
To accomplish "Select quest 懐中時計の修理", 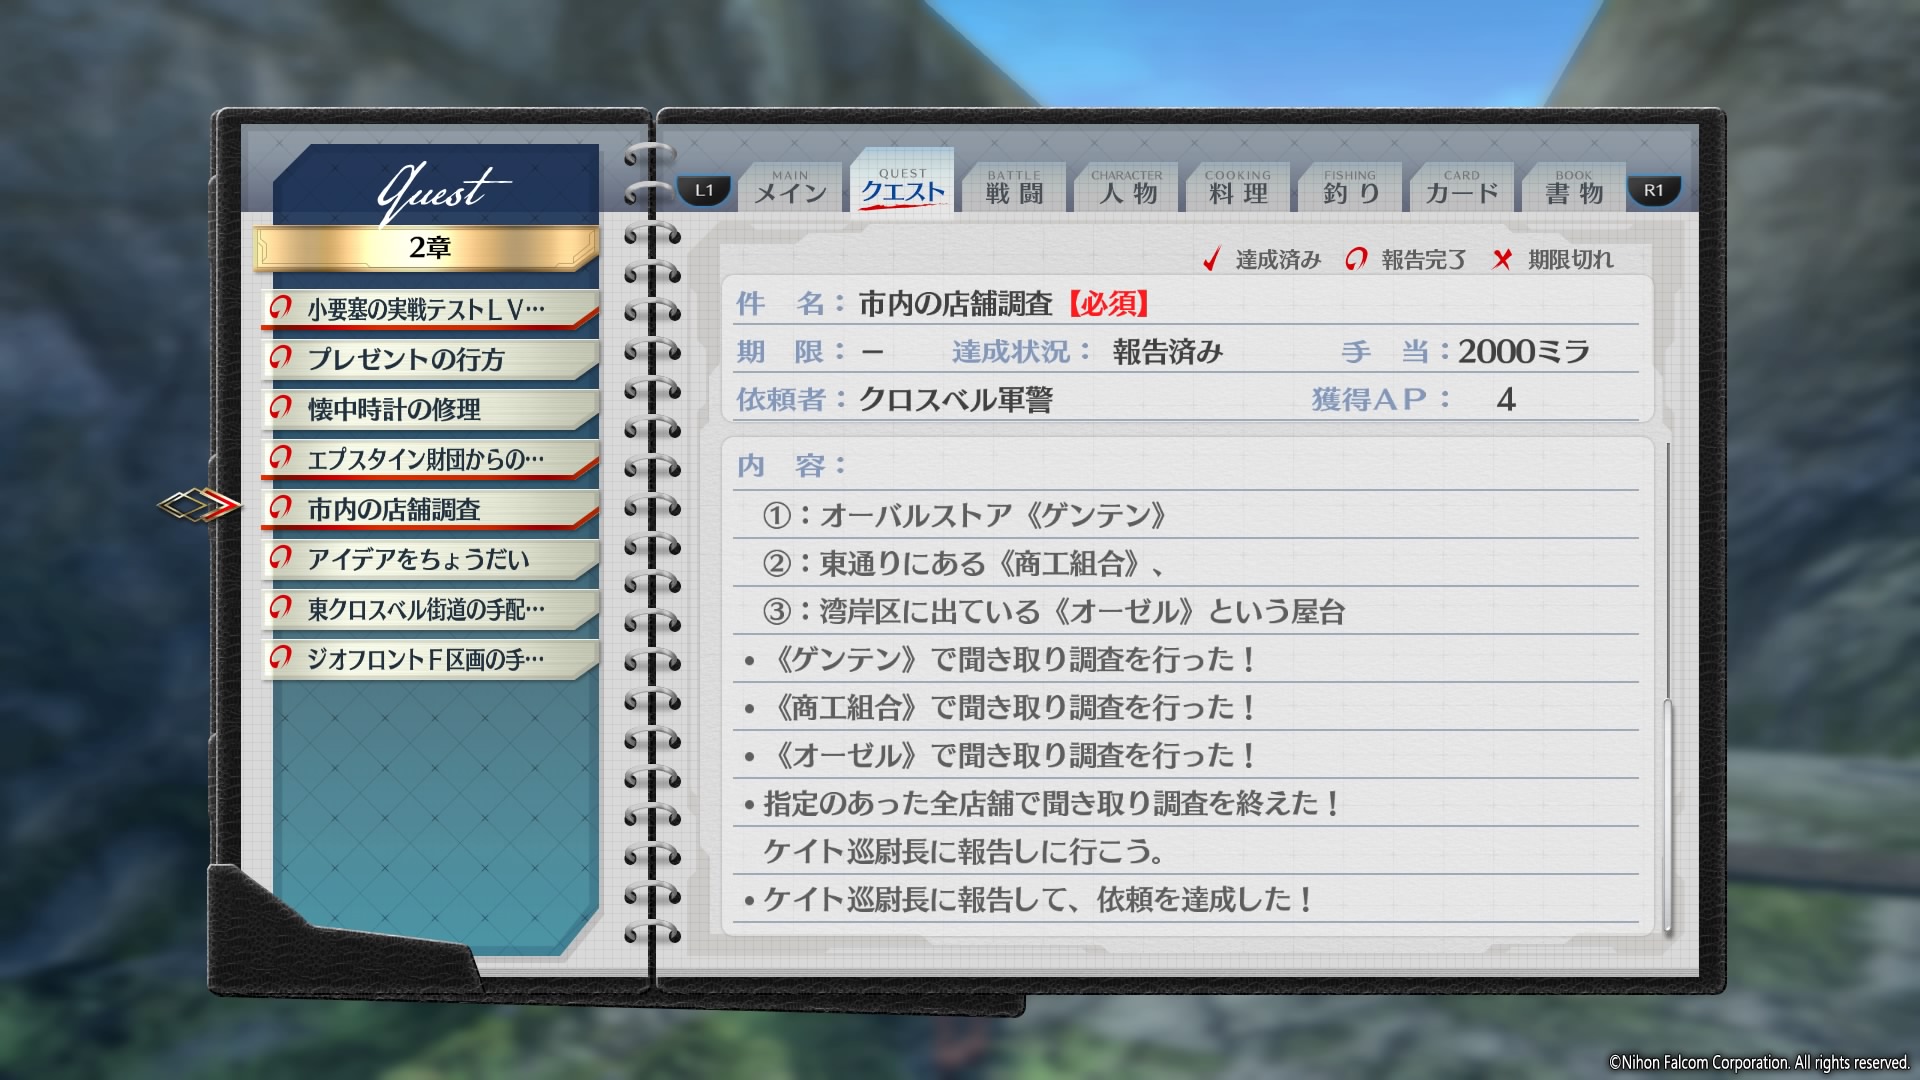I will pyautogui.click(x=431, y=409).
